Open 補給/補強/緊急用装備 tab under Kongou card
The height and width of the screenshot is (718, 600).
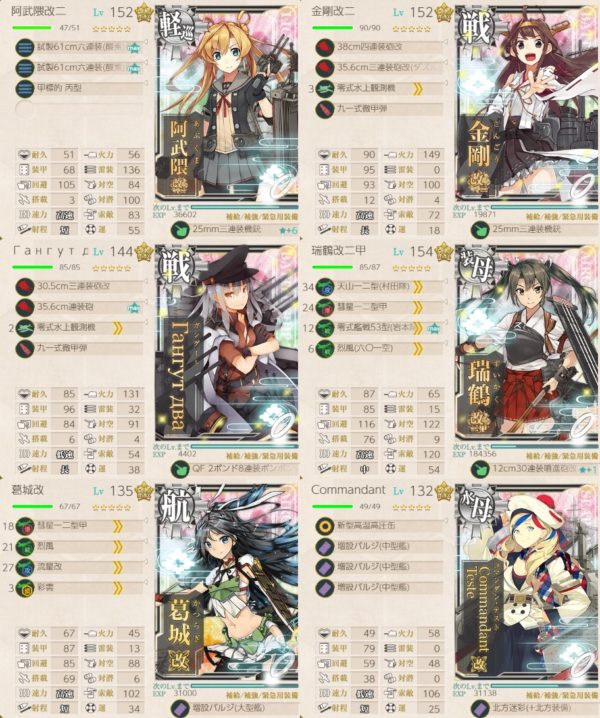click(562, 217)
